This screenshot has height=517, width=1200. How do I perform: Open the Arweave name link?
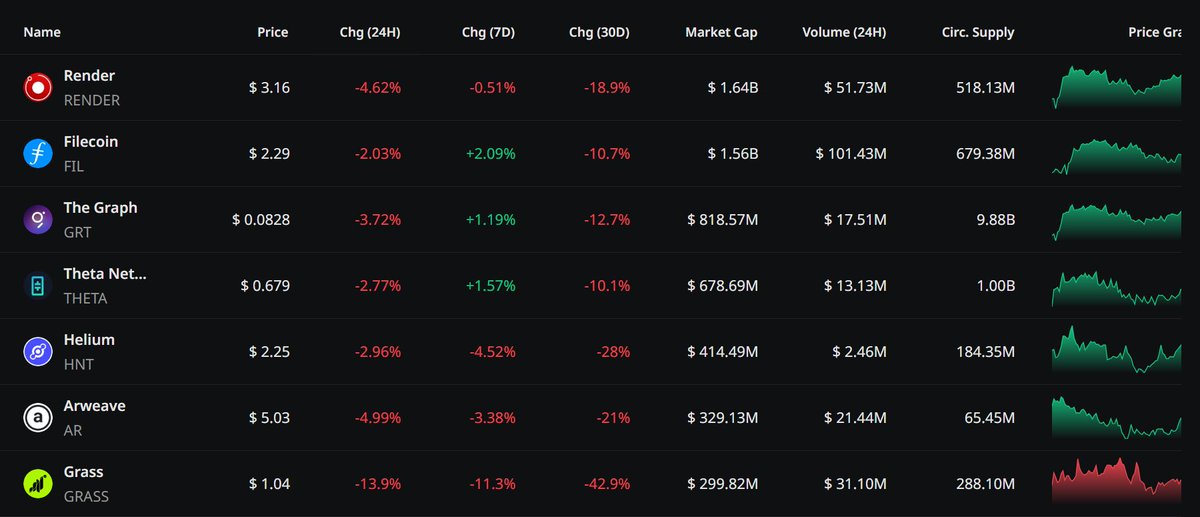click(x=94, y=406)
